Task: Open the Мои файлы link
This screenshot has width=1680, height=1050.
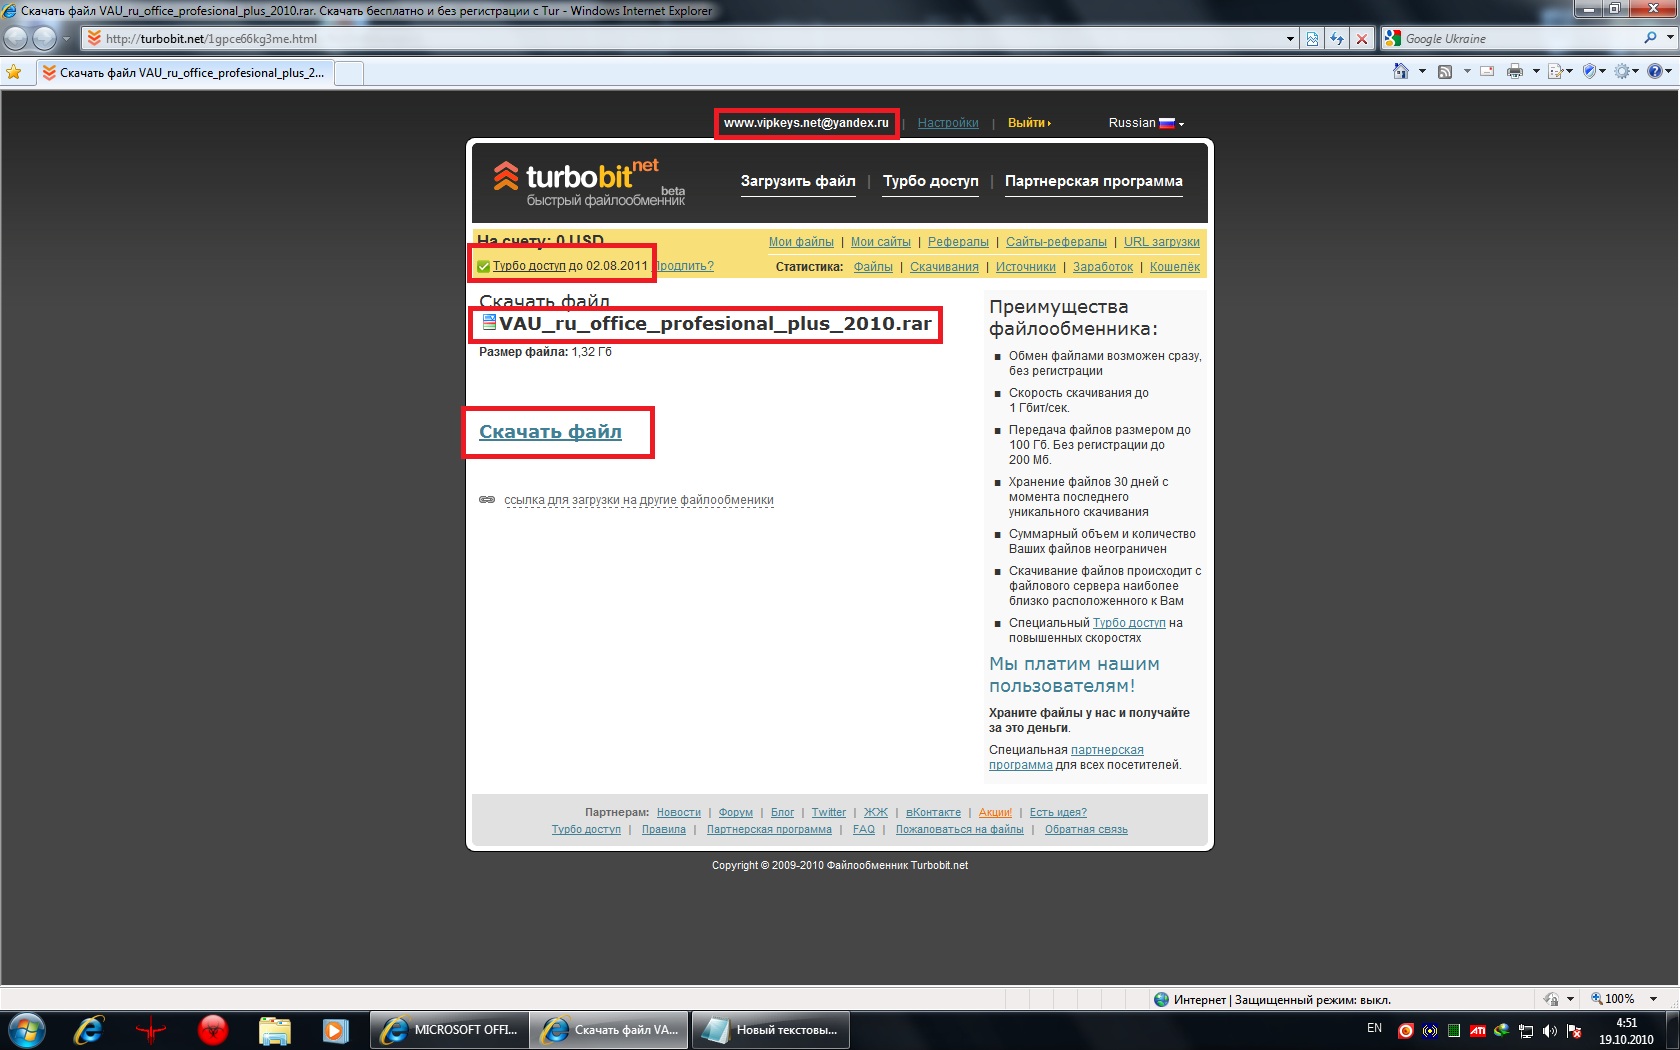Action: [801, 242]
